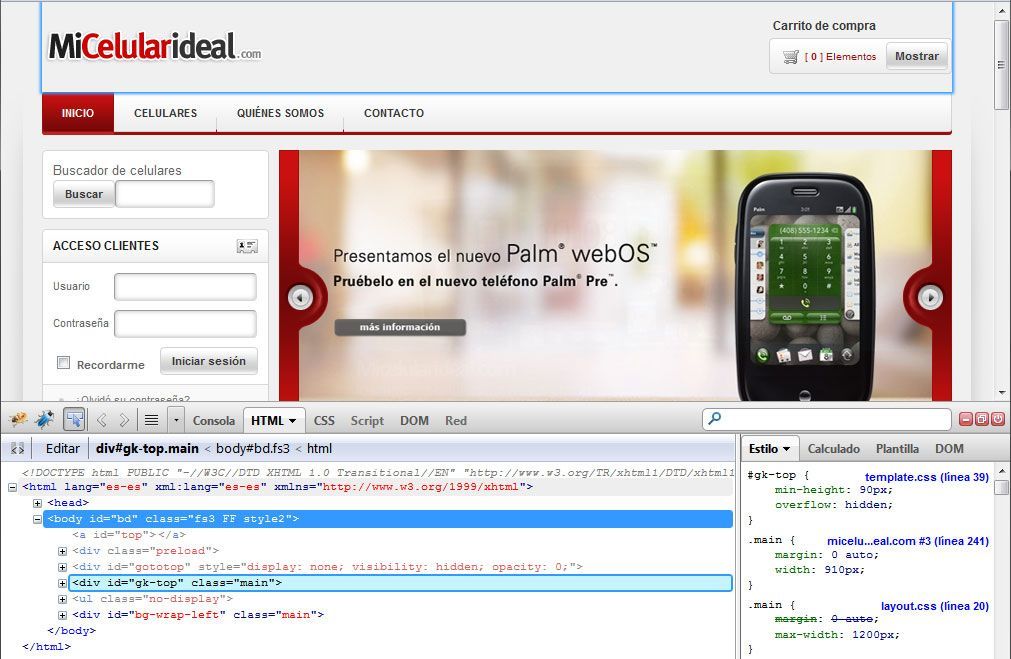Click the más información banner button

(x=400, y=328)
